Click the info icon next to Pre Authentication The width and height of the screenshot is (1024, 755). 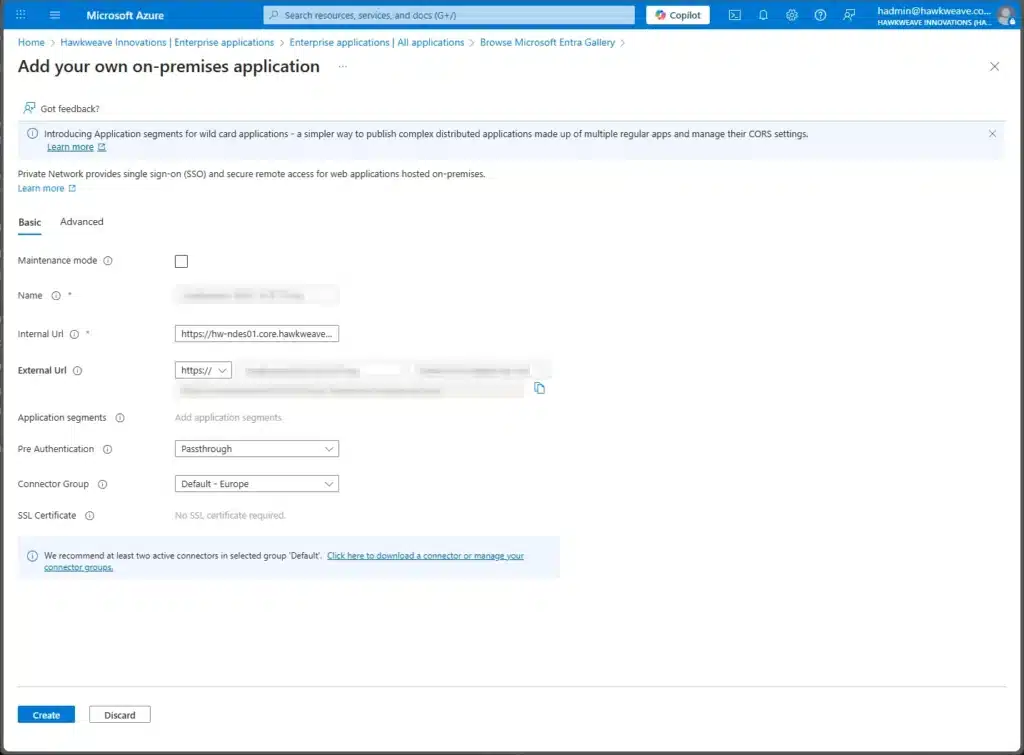tap(108, 450)
